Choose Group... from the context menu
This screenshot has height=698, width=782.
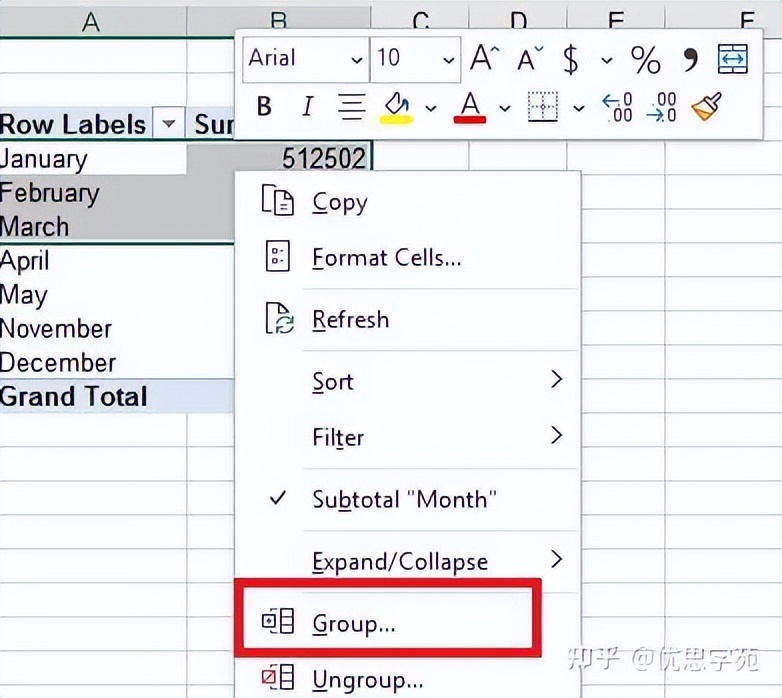coord(407,623)
